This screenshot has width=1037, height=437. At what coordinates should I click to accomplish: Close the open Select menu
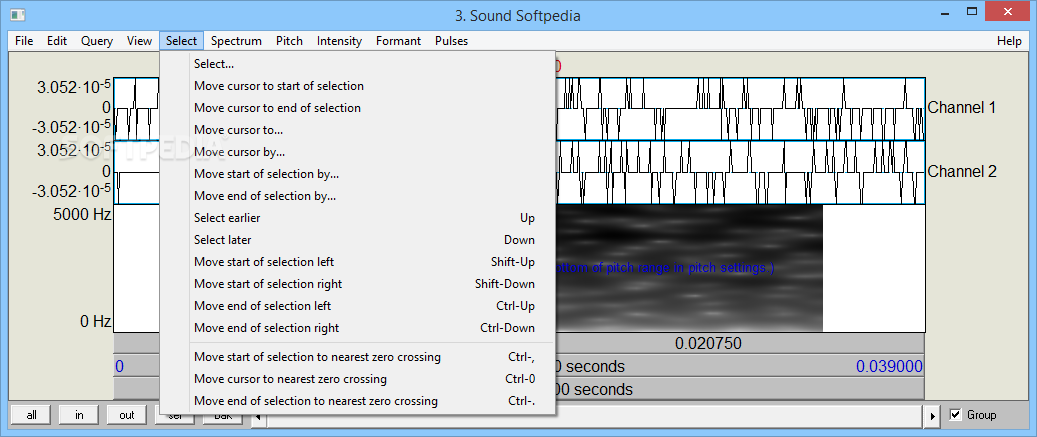click(x=181, y=41)
